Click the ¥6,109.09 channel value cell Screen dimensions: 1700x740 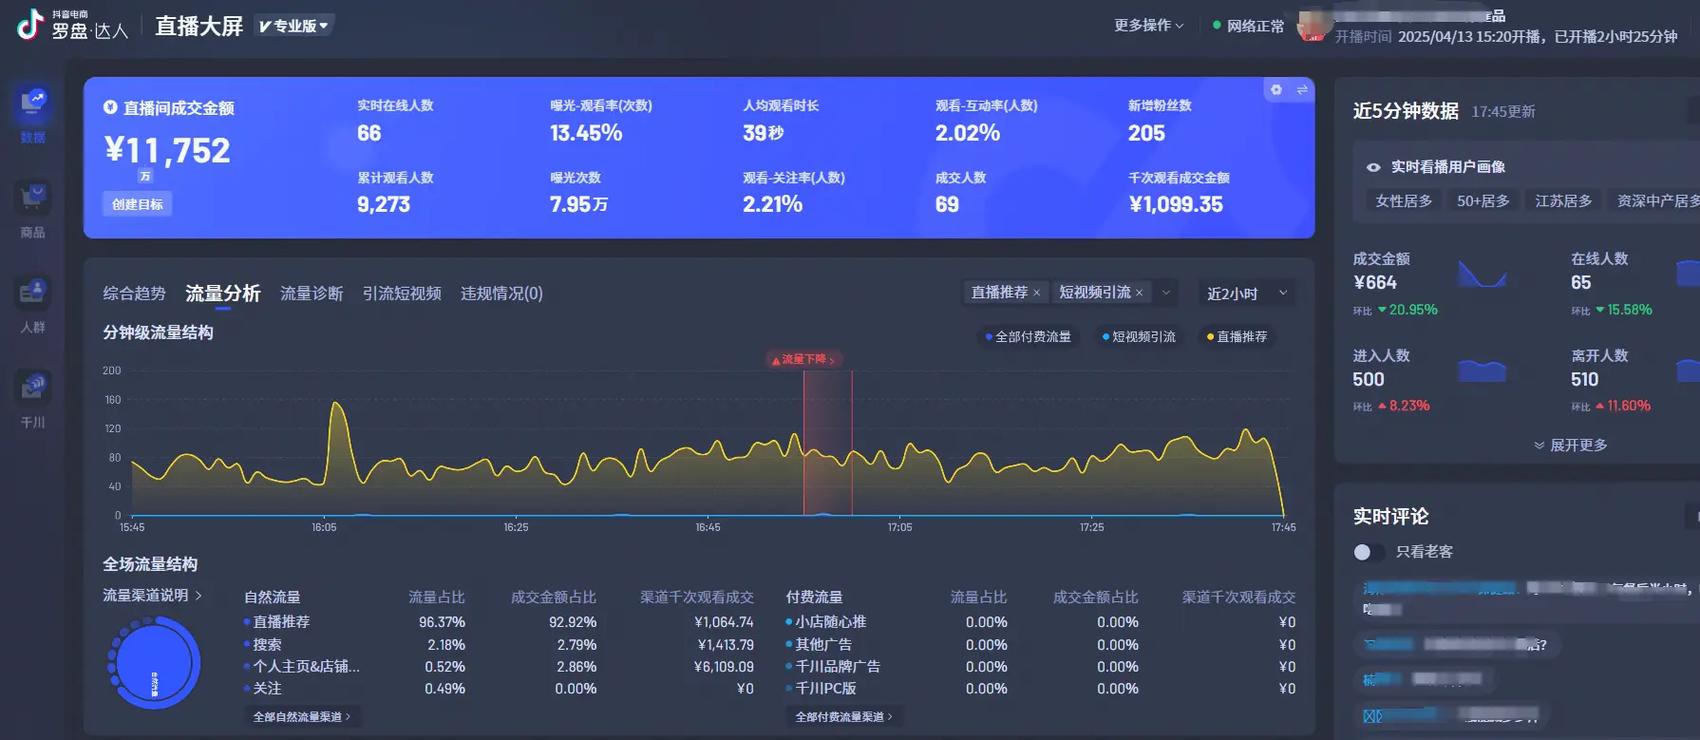[724, 667]
